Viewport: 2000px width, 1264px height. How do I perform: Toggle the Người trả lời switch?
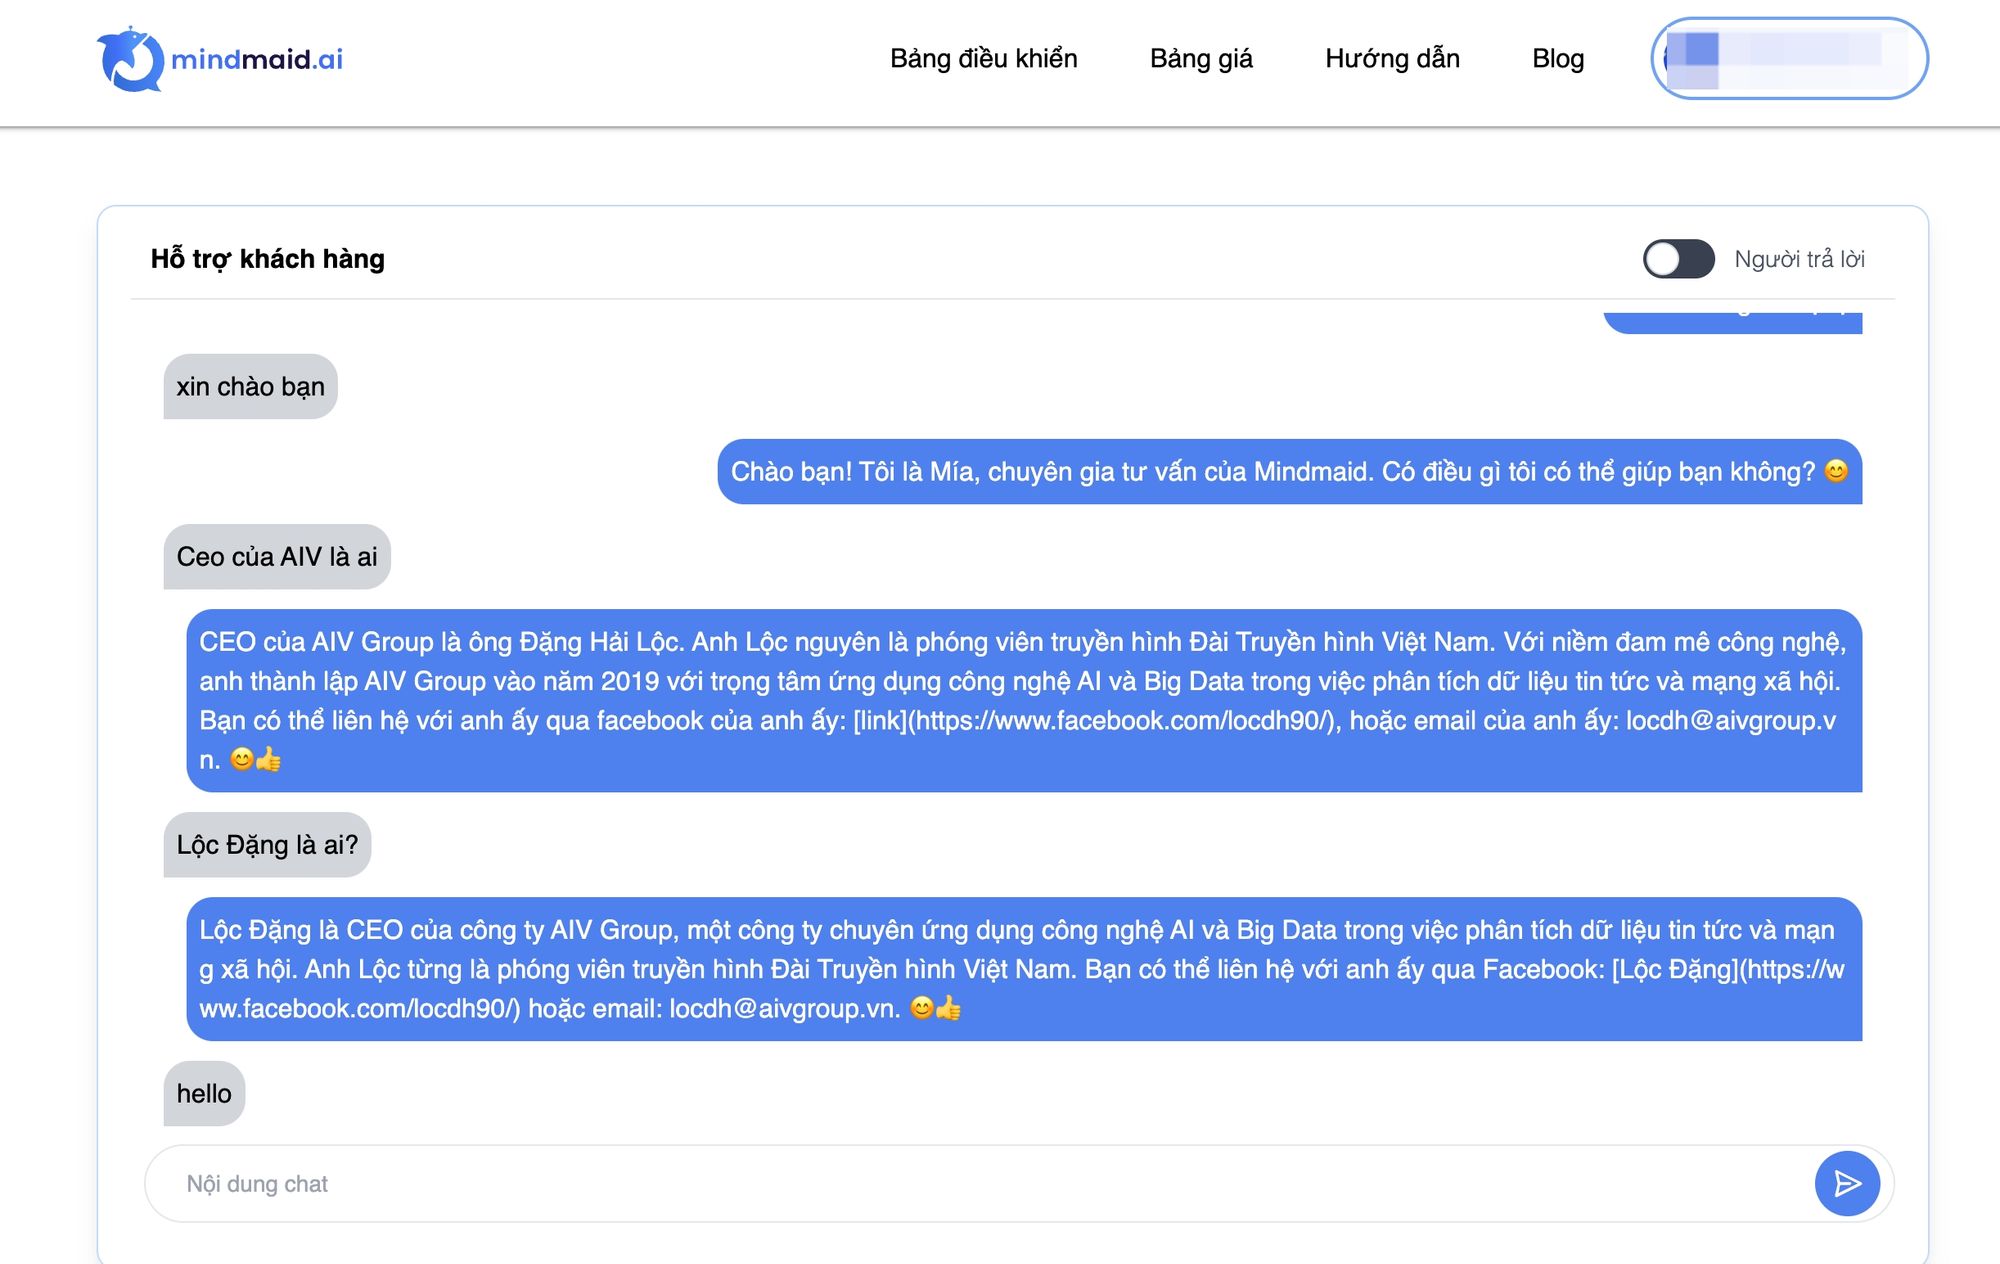(1678, 259)
